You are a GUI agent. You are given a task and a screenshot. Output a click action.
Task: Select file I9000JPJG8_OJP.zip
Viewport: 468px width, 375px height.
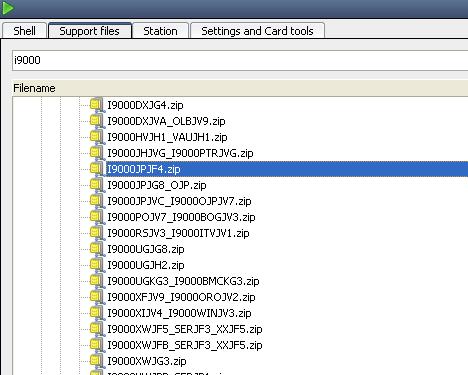tap(157, 185)
